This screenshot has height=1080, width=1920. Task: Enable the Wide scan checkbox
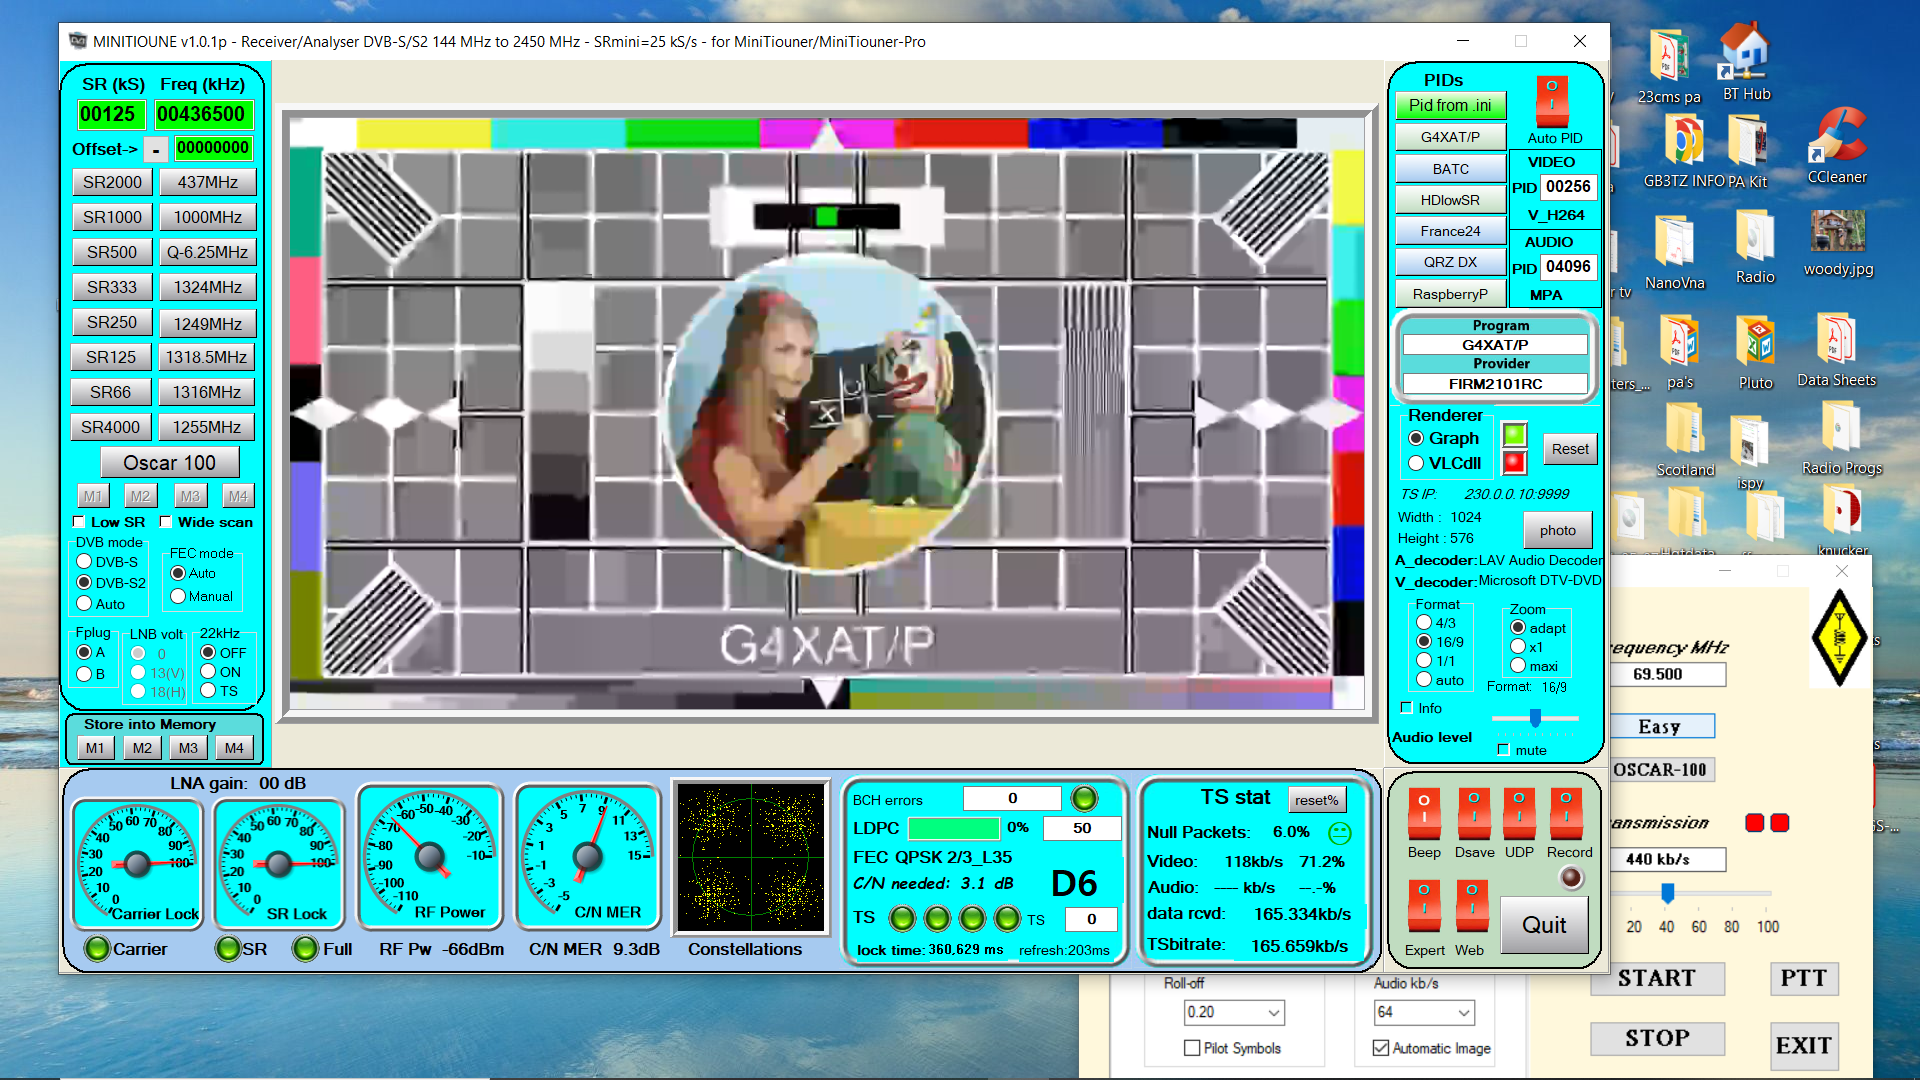(x=166, y=522)
